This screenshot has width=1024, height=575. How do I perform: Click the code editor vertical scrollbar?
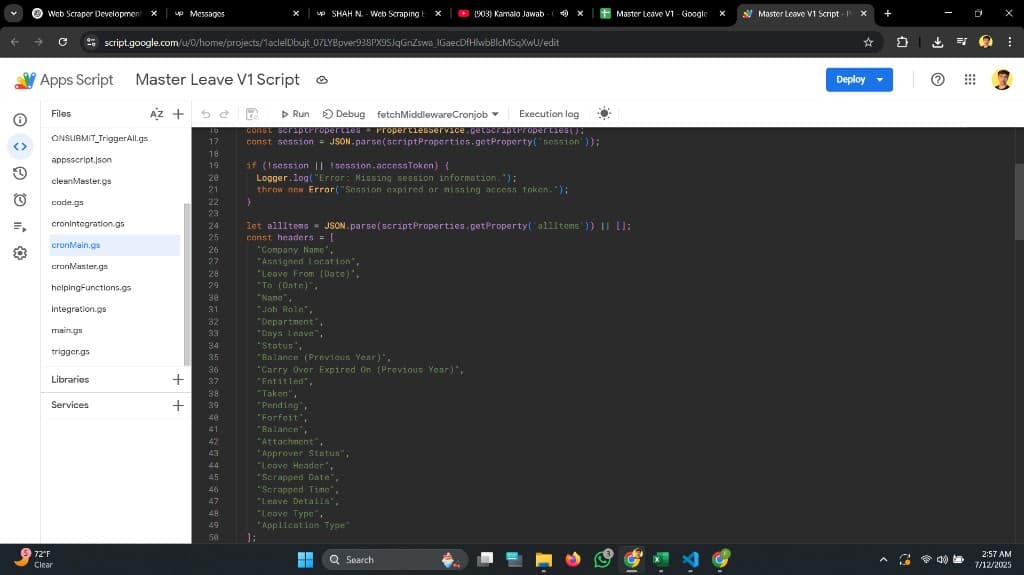coord(1019,201)
